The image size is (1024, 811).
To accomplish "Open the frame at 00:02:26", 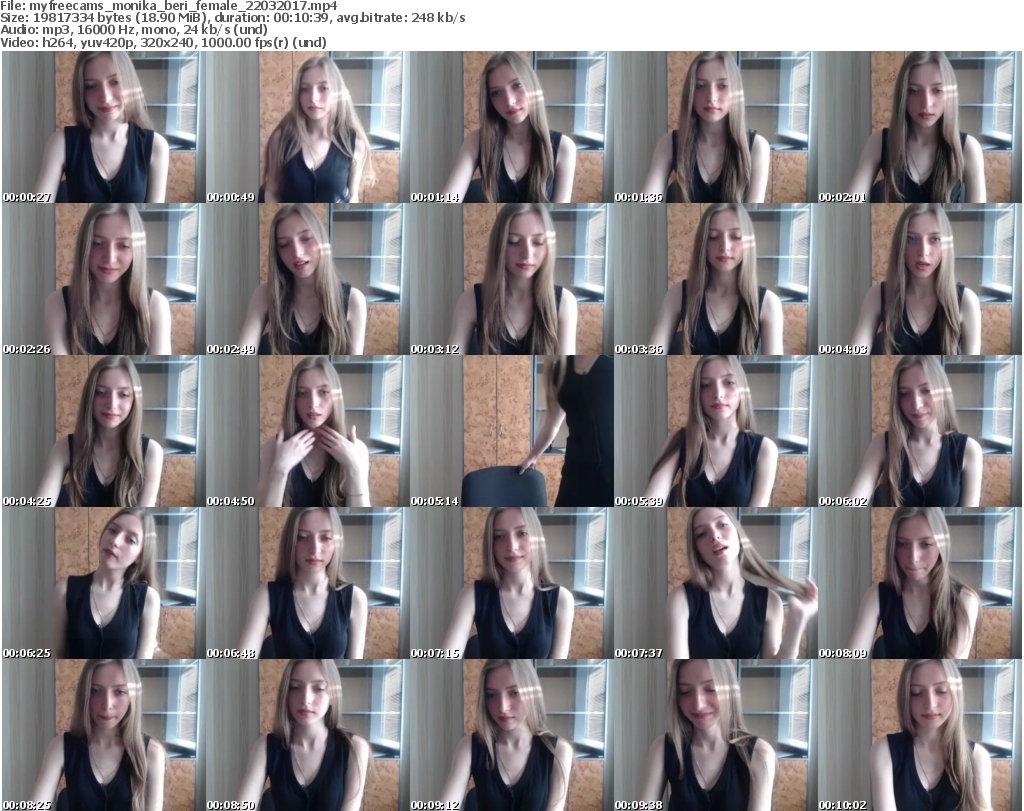I will click(x=103, y=279).
